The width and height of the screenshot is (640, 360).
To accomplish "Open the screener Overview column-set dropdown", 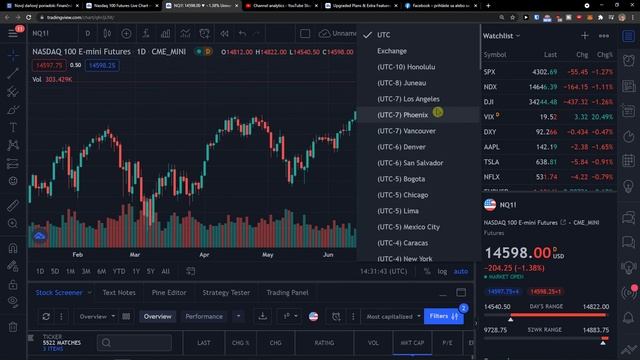I will [x=97, y=316].
